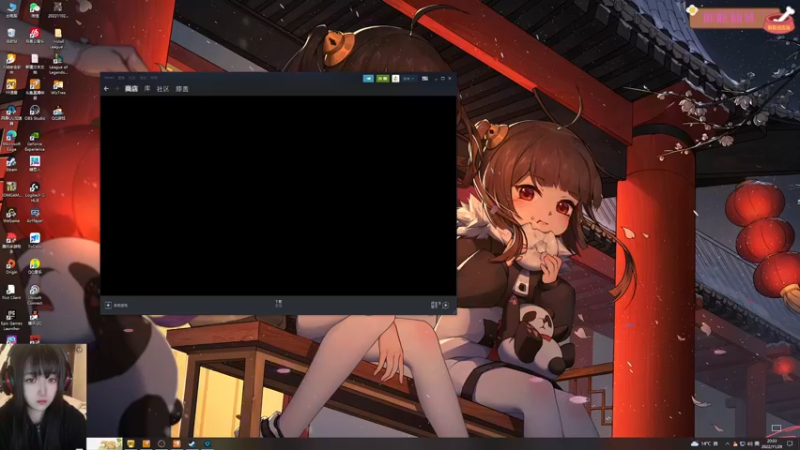
Task: Open NetEase Cloud Music desktop icon
Action: point(35,36)
